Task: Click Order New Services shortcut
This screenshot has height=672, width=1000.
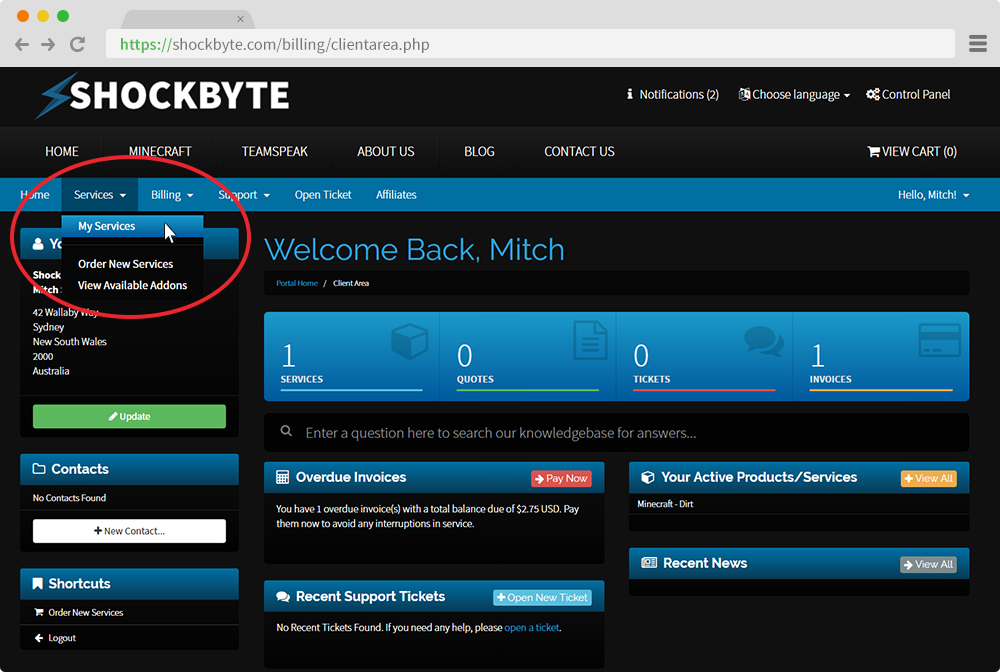Action: [x=85, y=612]
